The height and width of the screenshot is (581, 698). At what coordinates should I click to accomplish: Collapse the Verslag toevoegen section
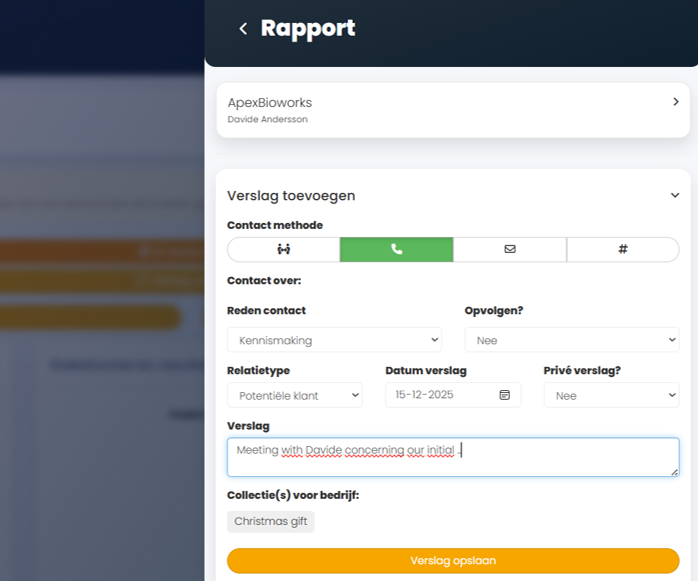coord(675,195)
